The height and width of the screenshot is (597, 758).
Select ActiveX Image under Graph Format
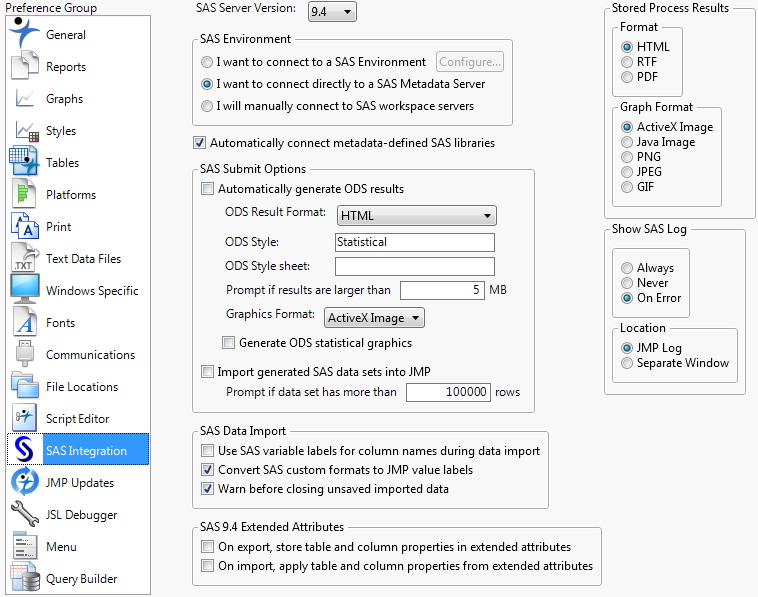point(627,127)
